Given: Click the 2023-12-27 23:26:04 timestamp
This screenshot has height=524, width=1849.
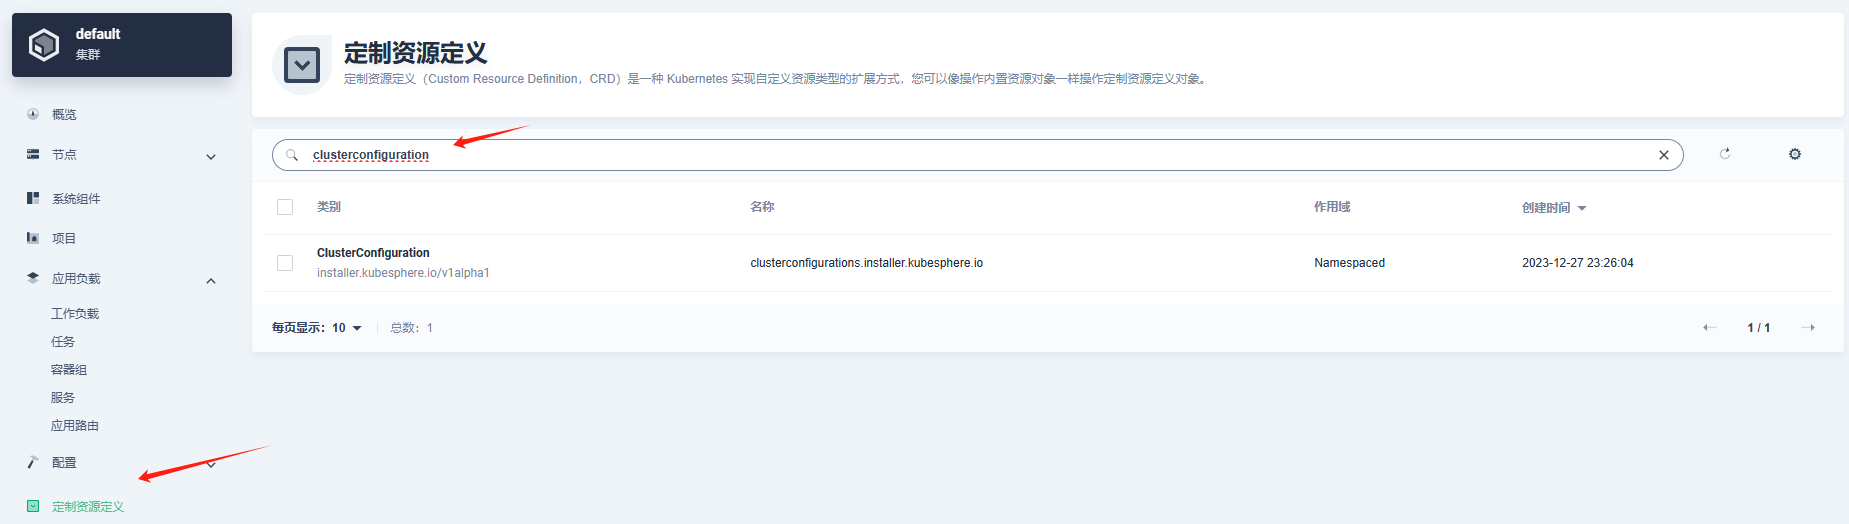Looking at the screenshot, I should 1578,263.
